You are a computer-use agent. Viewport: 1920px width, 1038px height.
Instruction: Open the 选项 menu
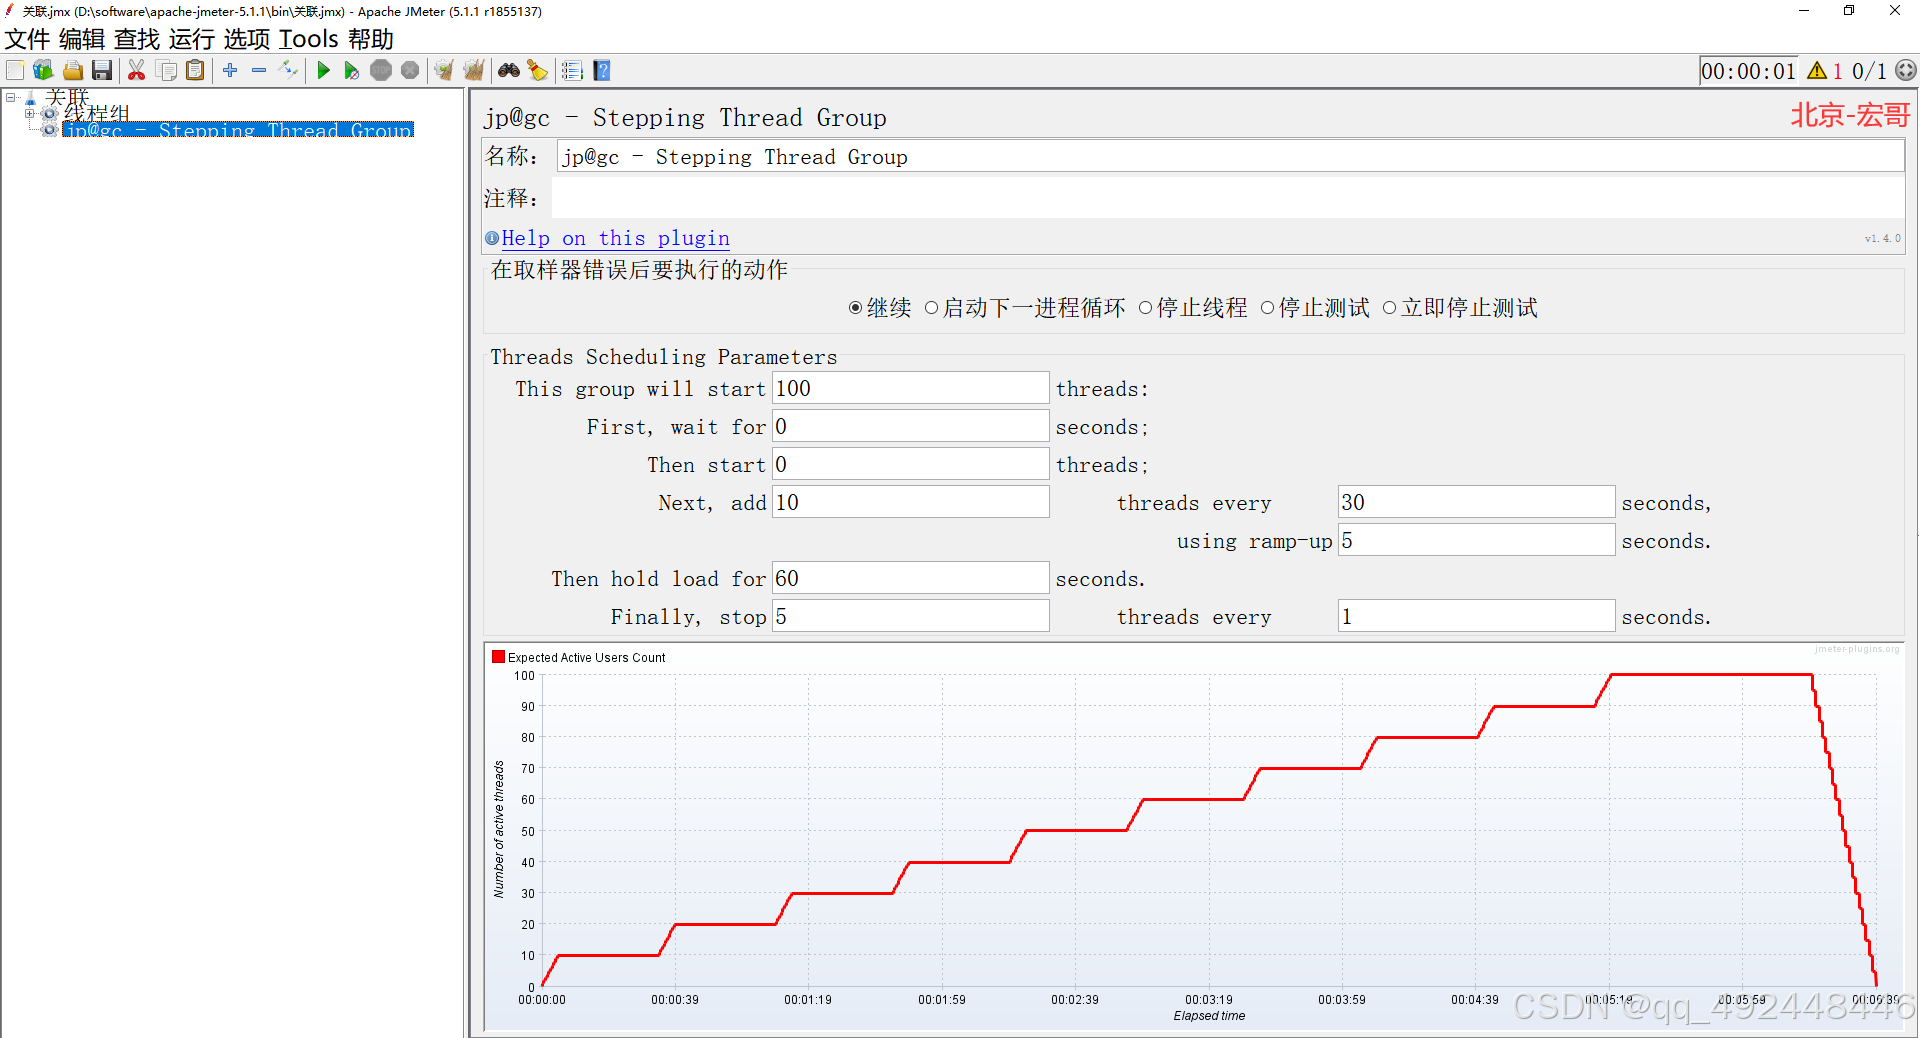pyautogui.click(x=247, y=39)
